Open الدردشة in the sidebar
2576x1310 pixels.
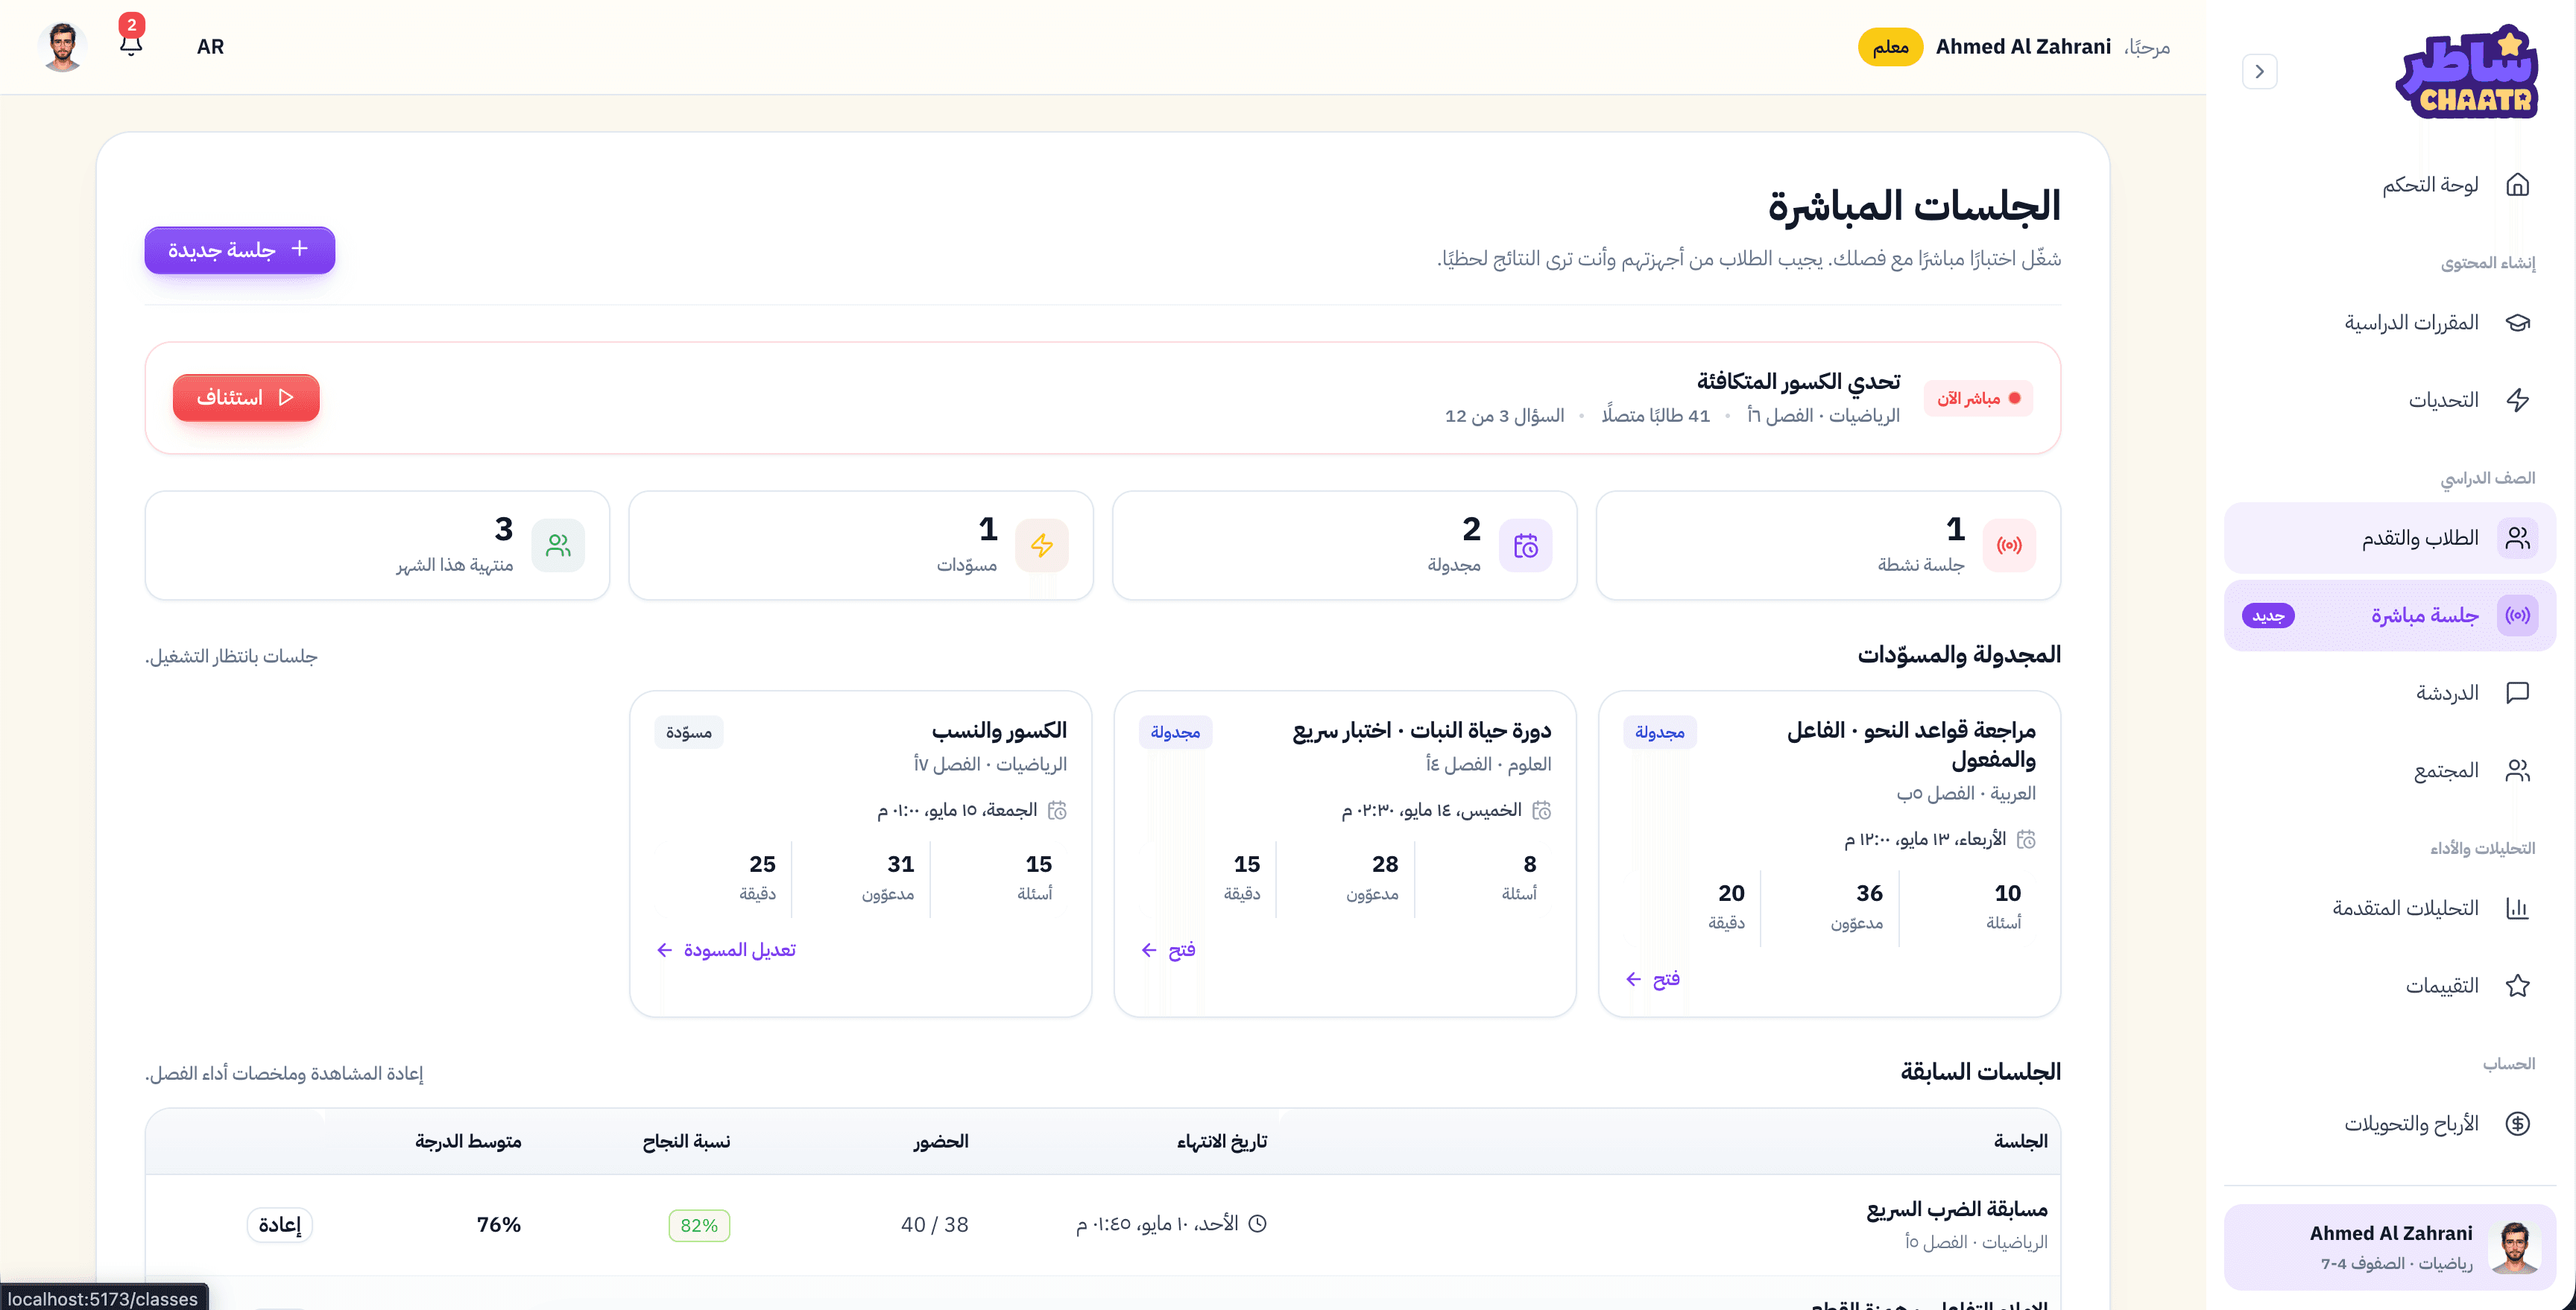tap(2390, 692)
